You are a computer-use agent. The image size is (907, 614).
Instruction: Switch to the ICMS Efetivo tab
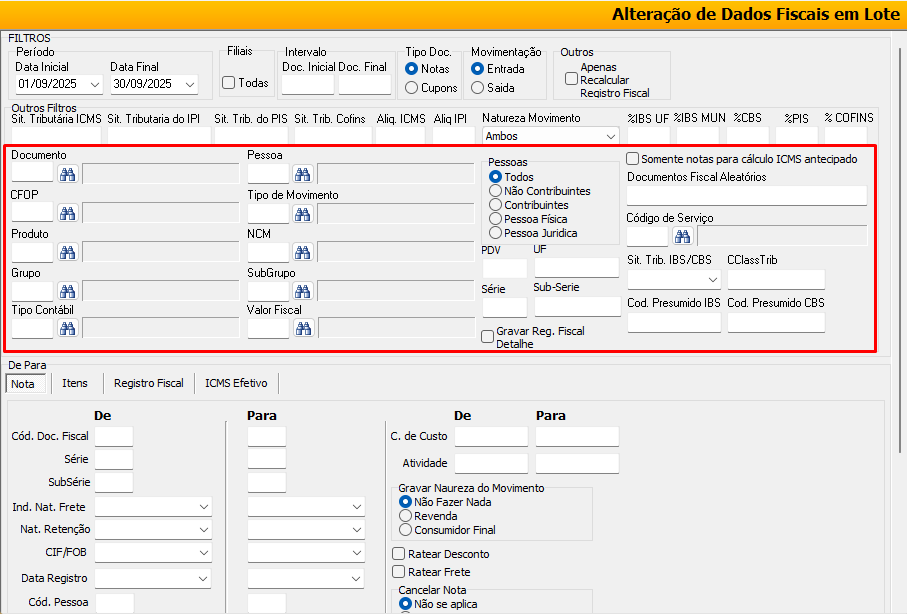237,383
